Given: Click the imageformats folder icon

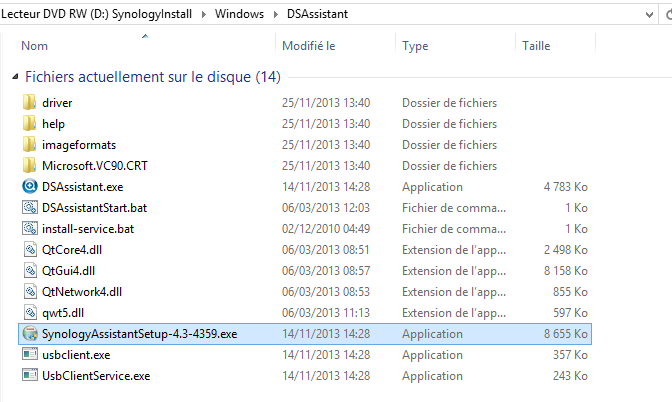Looking at the screenshot, I should pos(29,144).
